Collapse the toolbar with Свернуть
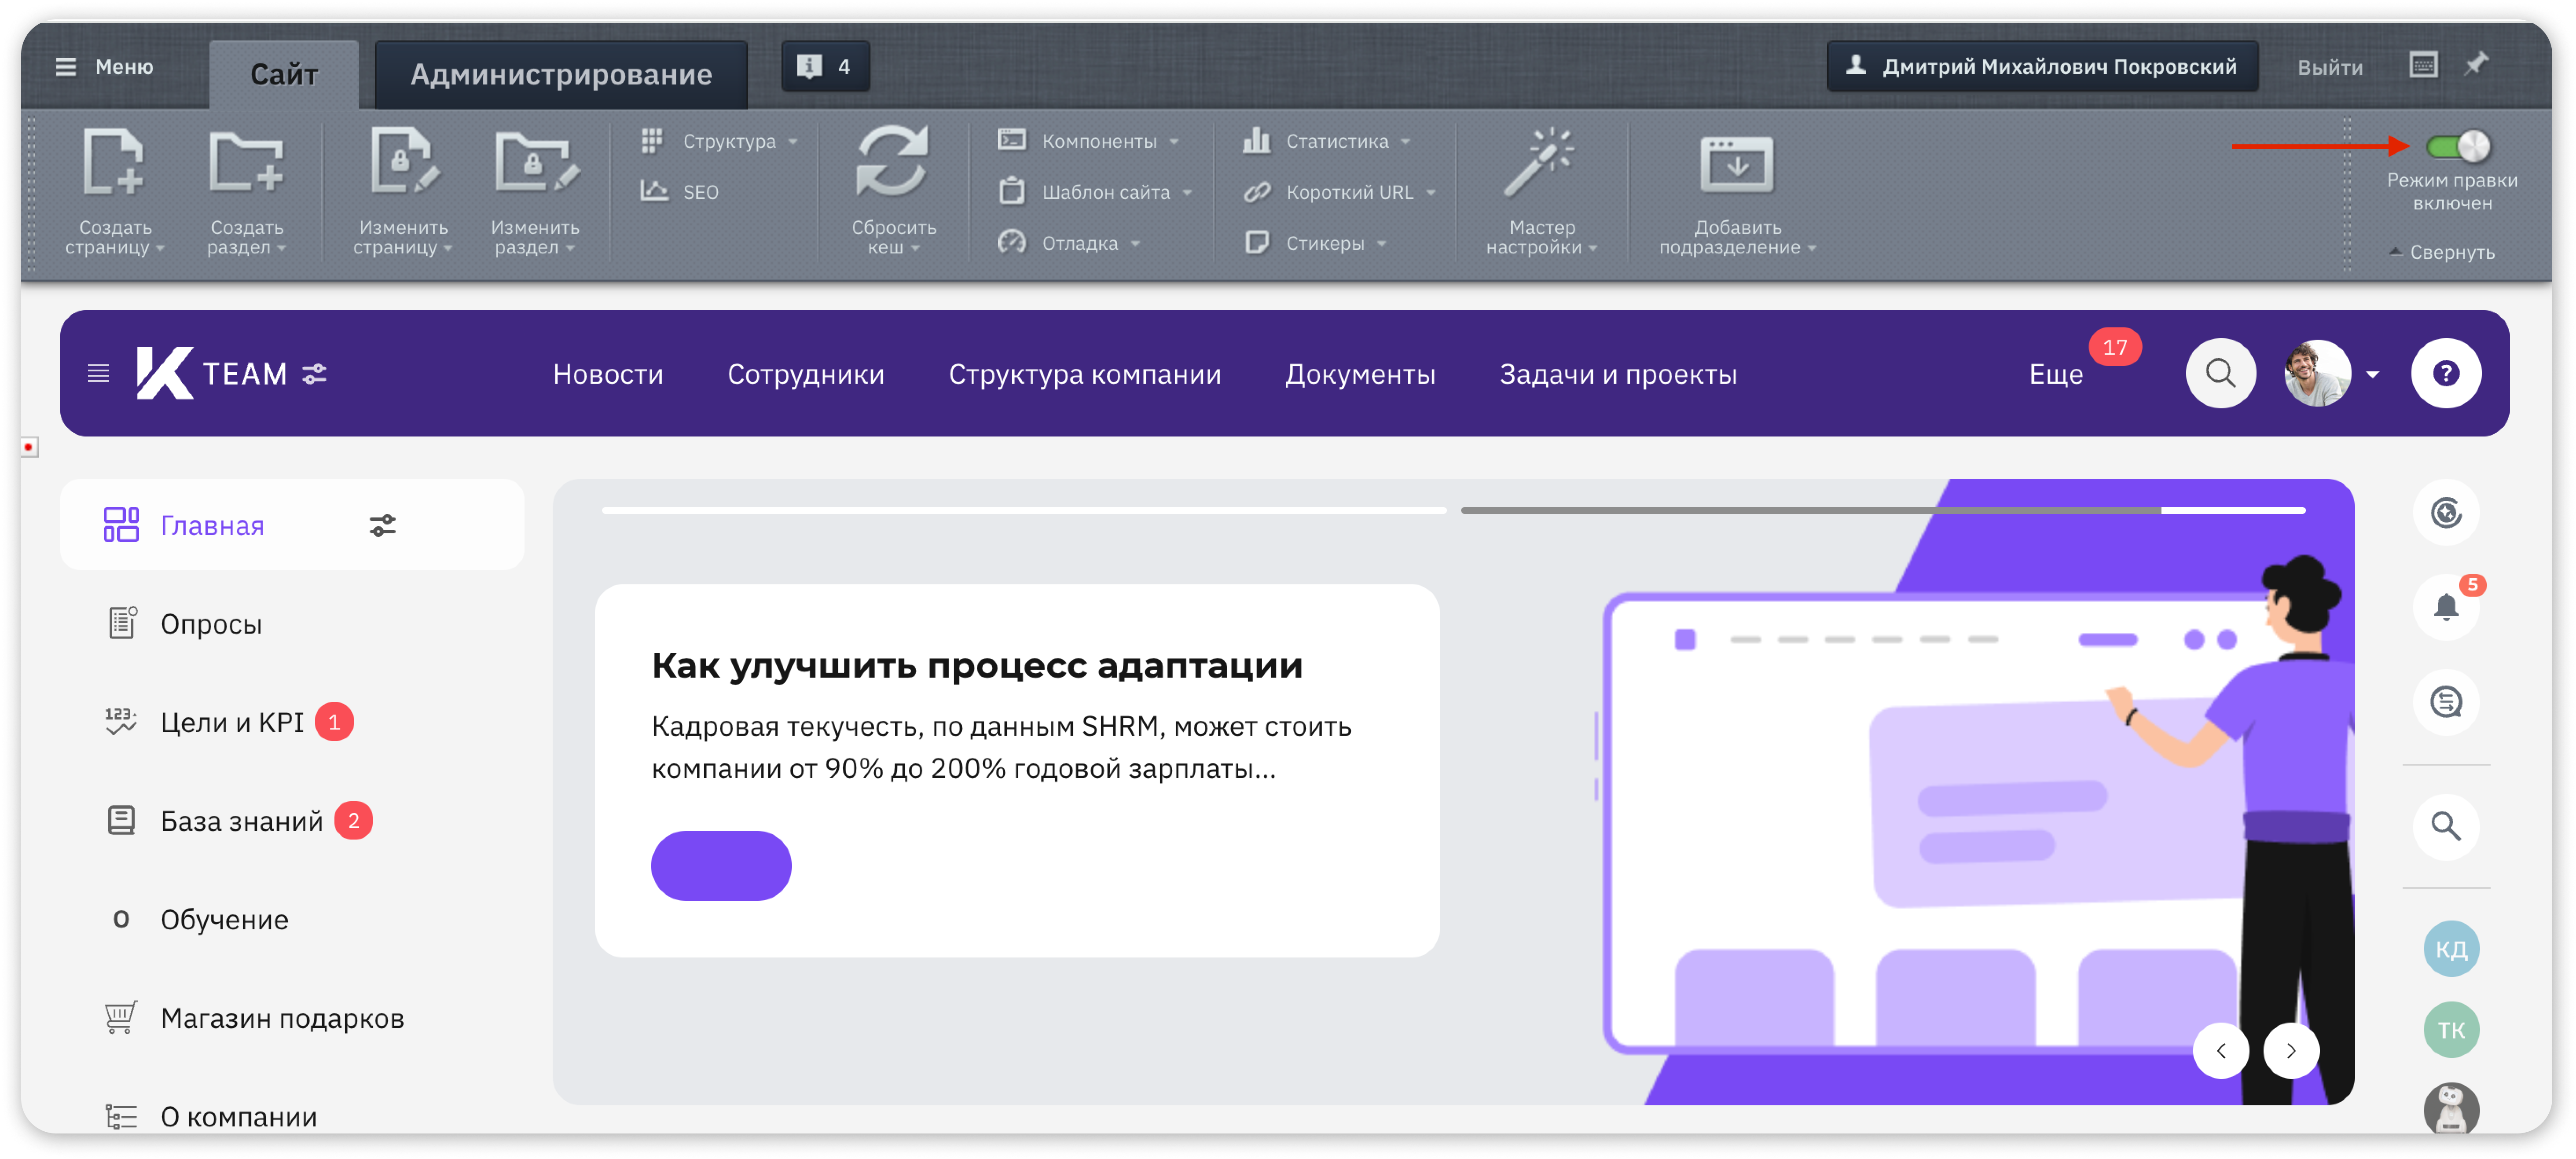The image size is (2576, 1159). pyautogui.click(x=2441, y=252)
